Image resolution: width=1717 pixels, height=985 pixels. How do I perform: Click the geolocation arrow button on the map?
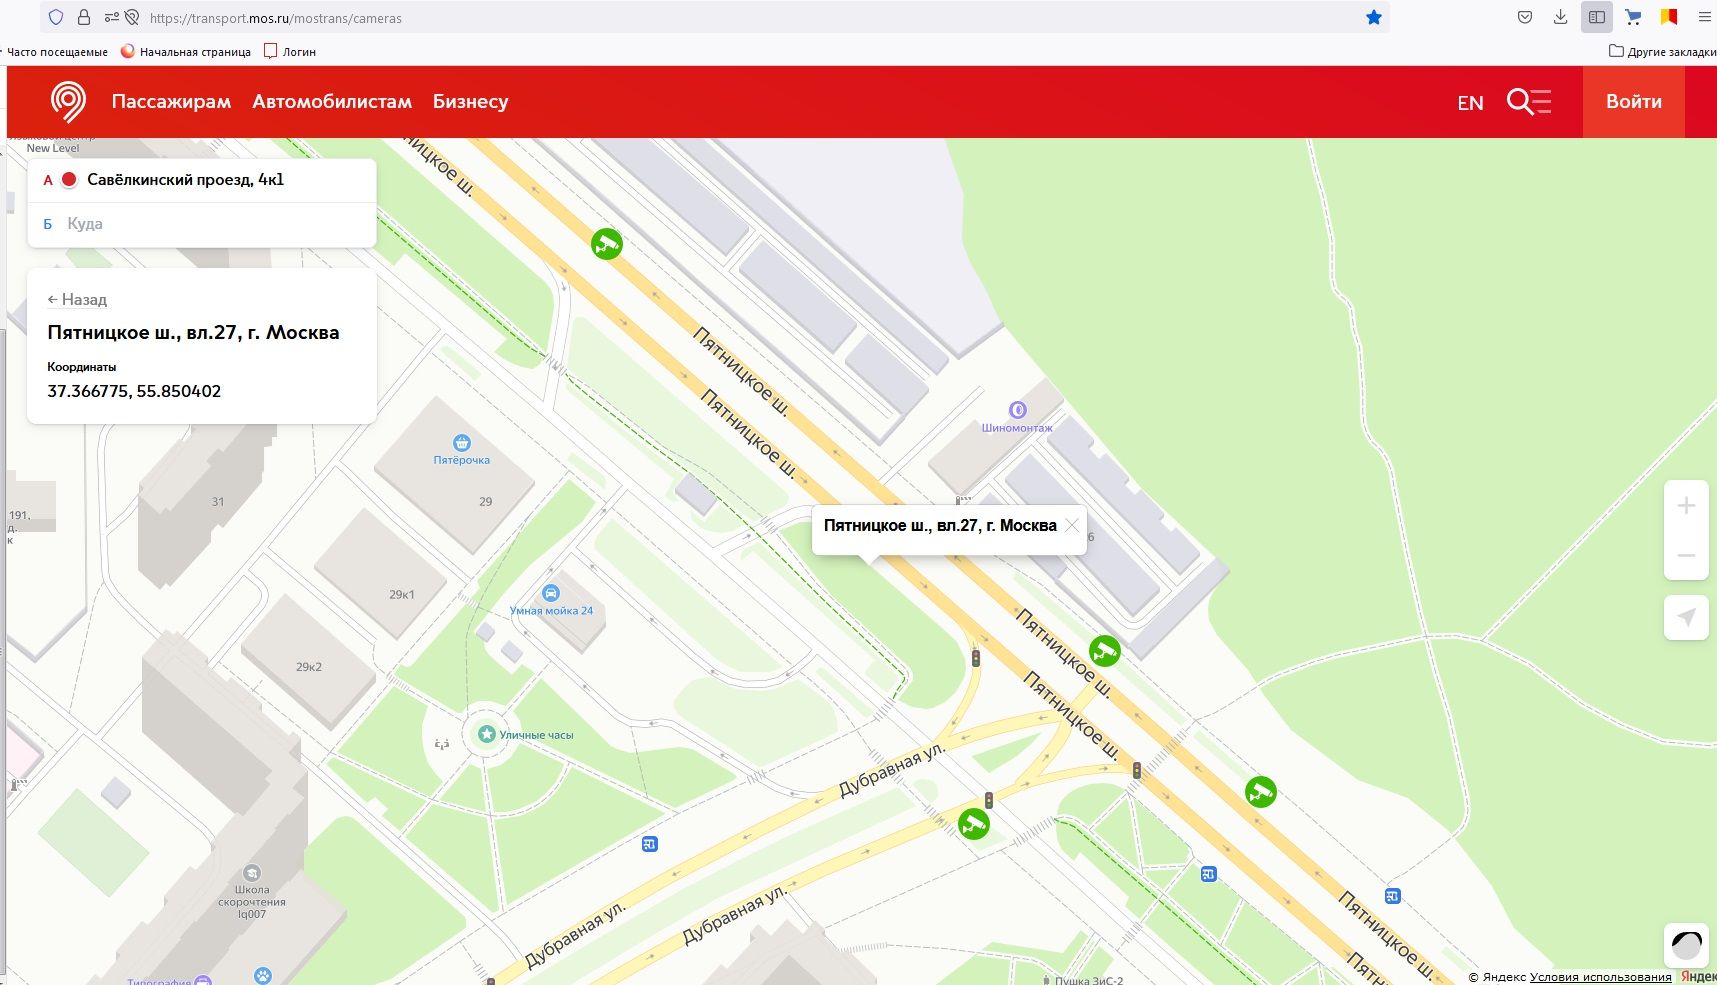[1685, 617]
